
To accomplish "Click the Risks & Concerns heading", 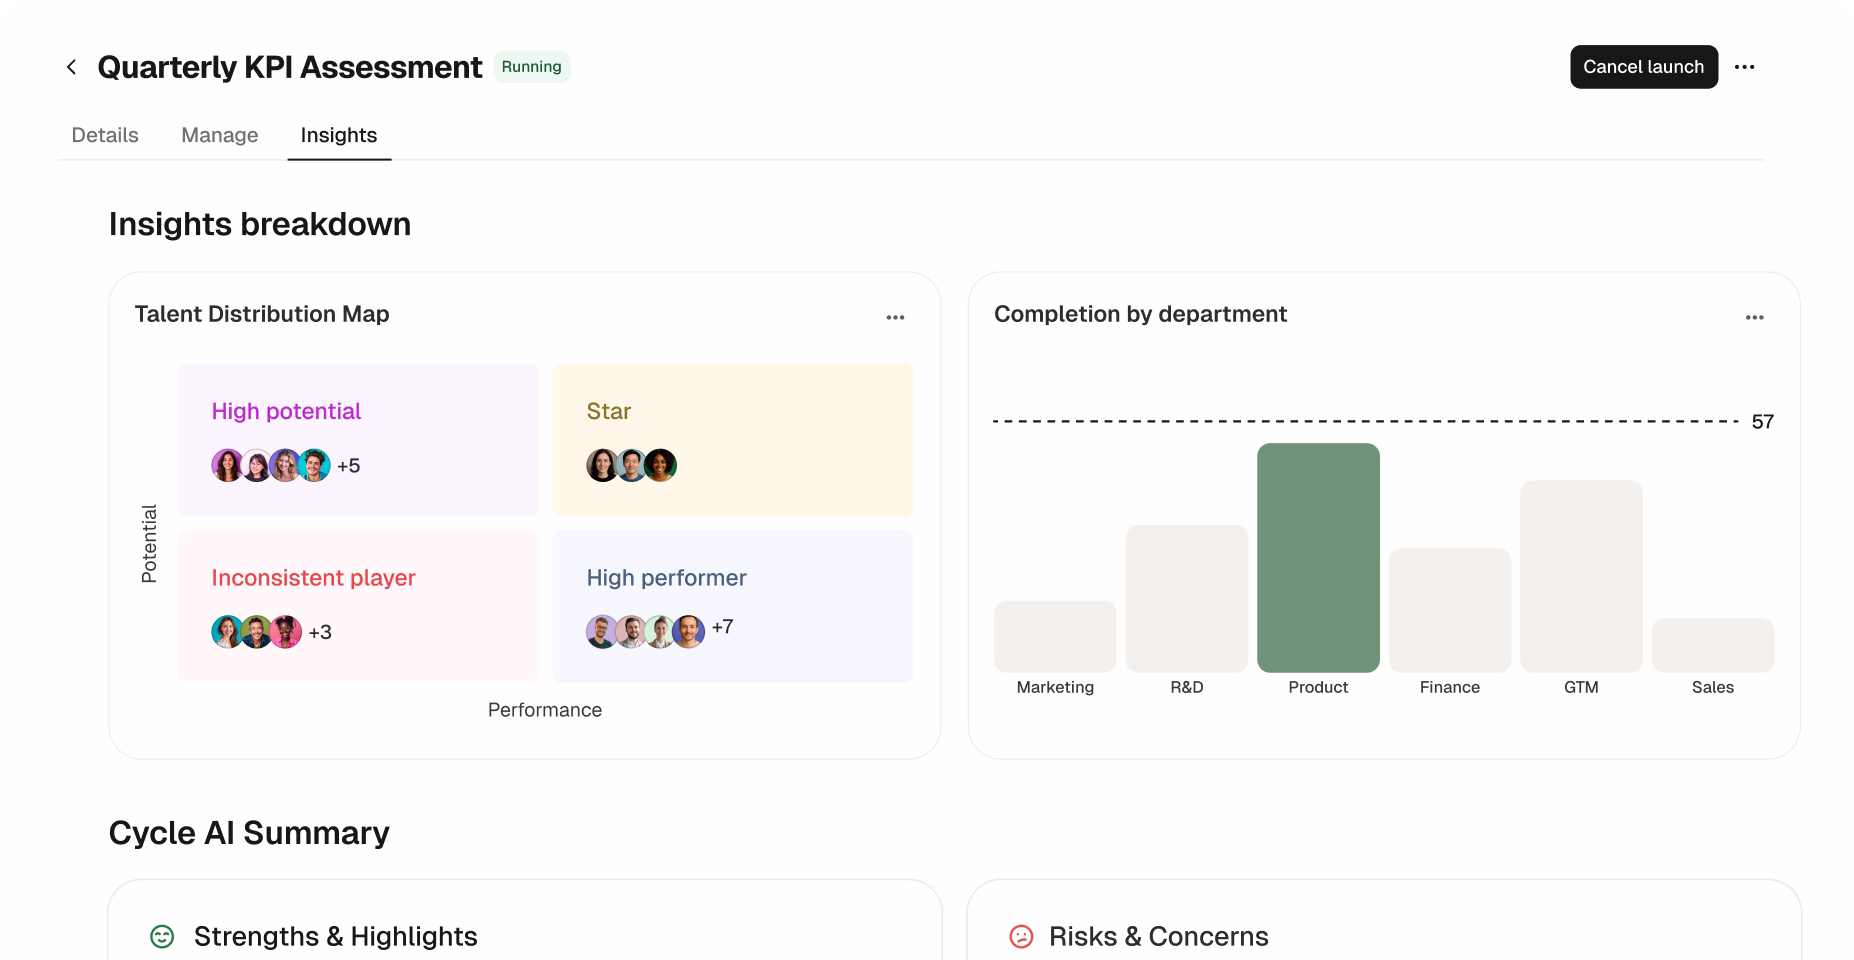I will [1159, 936].
